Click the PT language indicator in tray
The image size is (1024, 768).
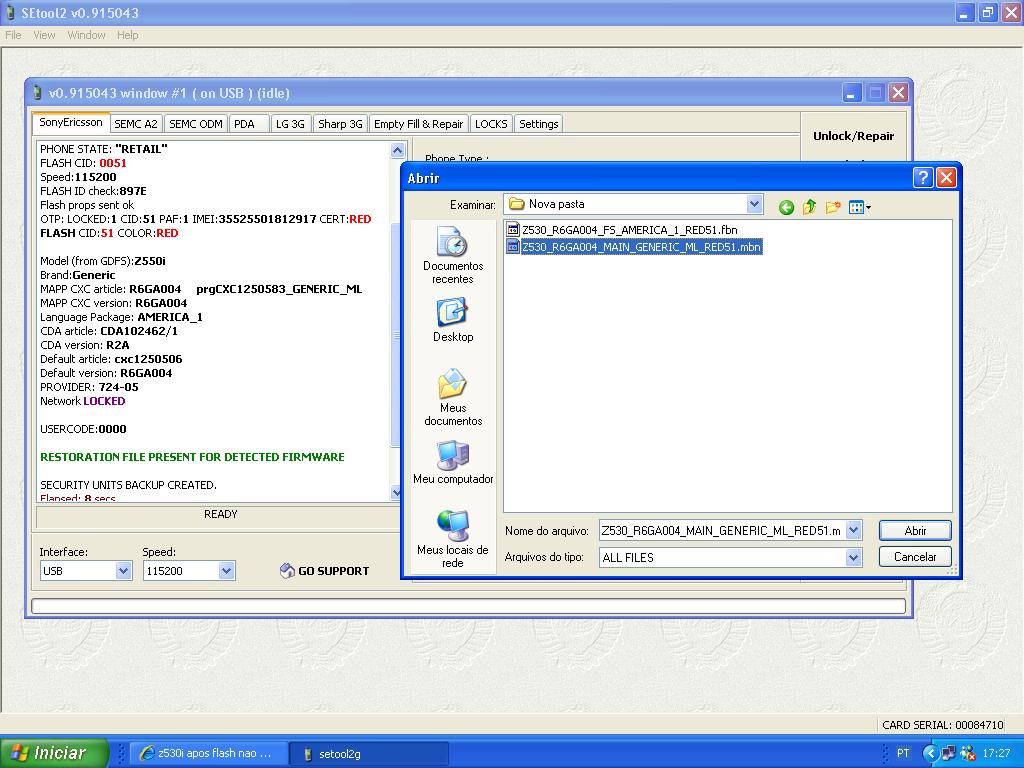903,753
